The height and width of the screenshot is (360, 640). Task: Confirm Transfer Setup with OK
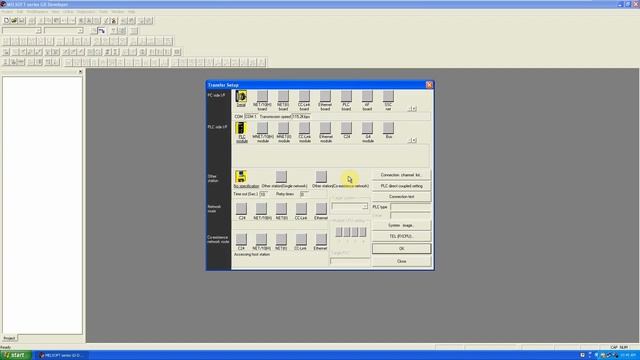(x=401, y=249)
